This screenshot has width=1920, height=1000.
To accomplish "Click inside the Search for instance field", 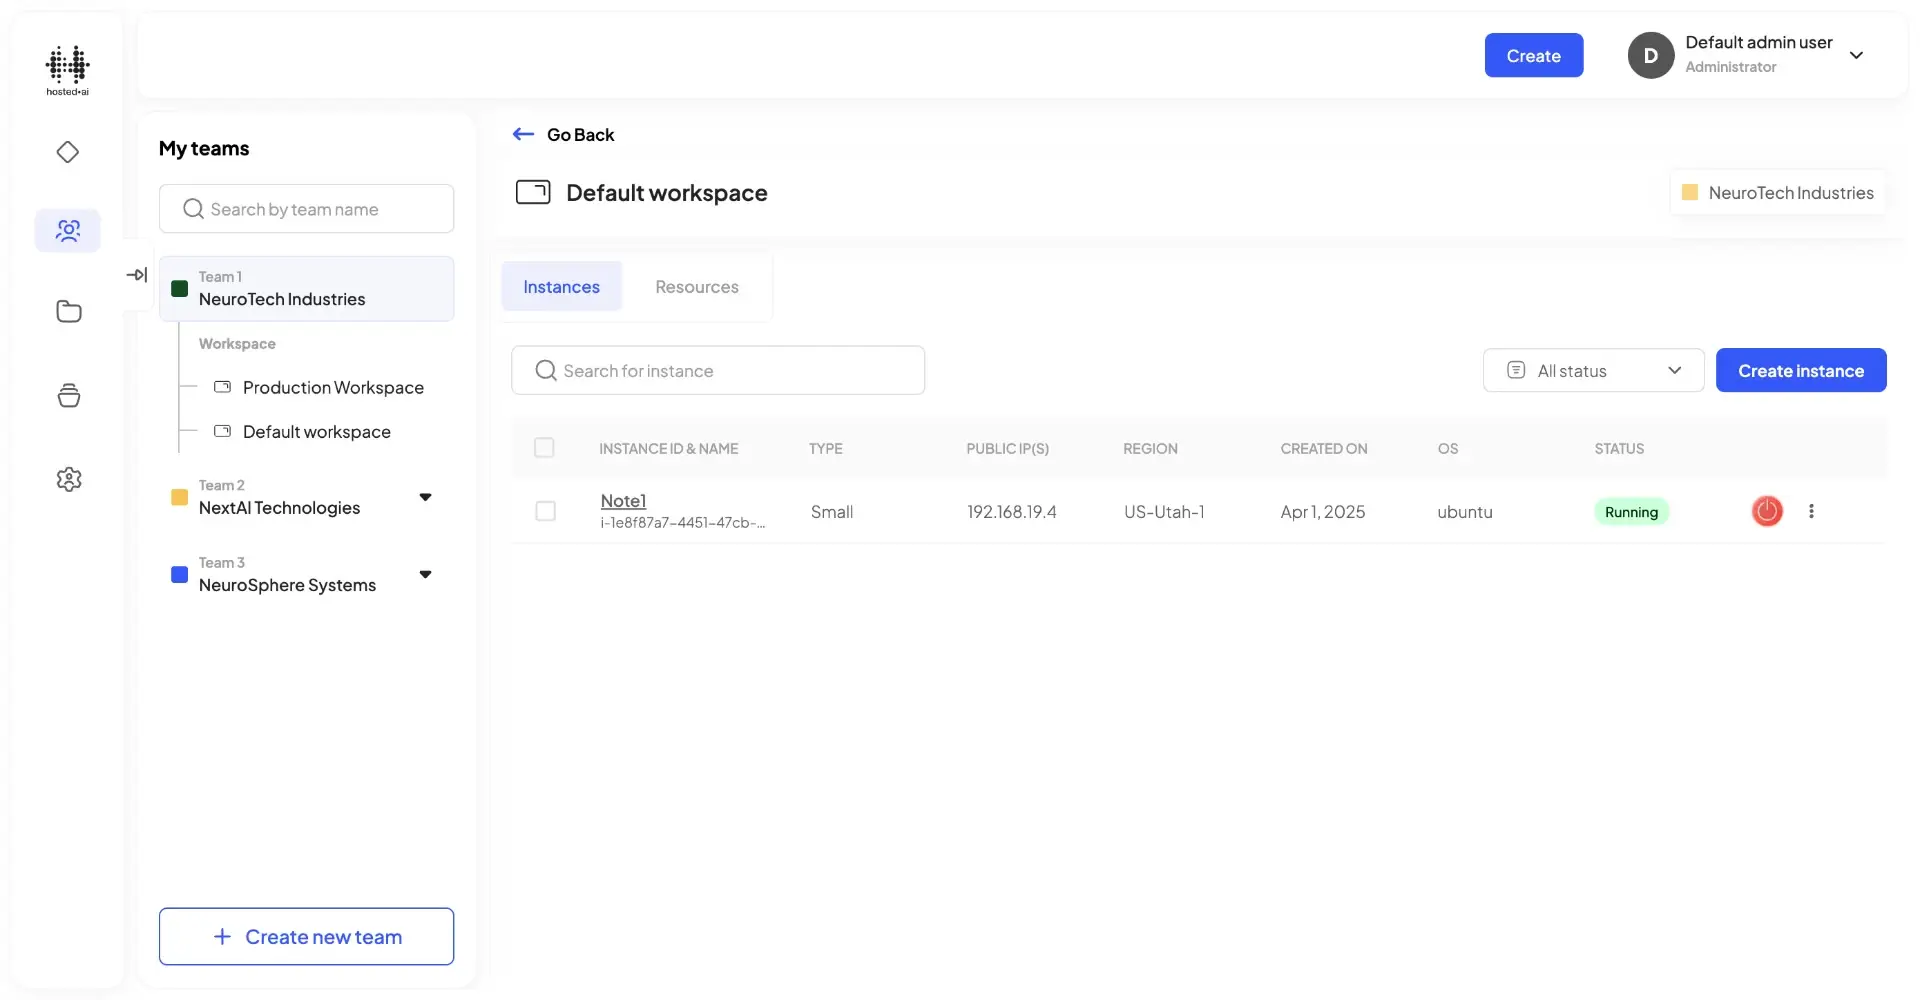I will 718,370.
